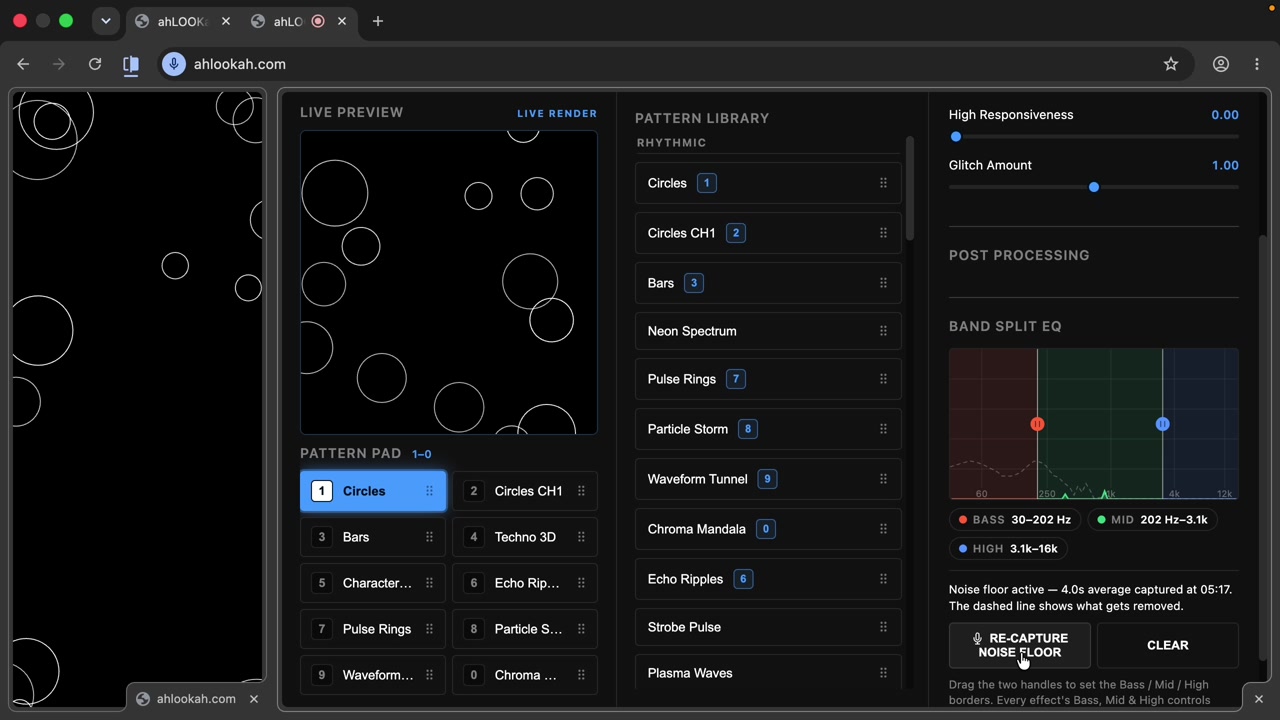Click the red bass/mid EQ border handle
This screenshot has height=720, width=1280.
coord(1037,424)
